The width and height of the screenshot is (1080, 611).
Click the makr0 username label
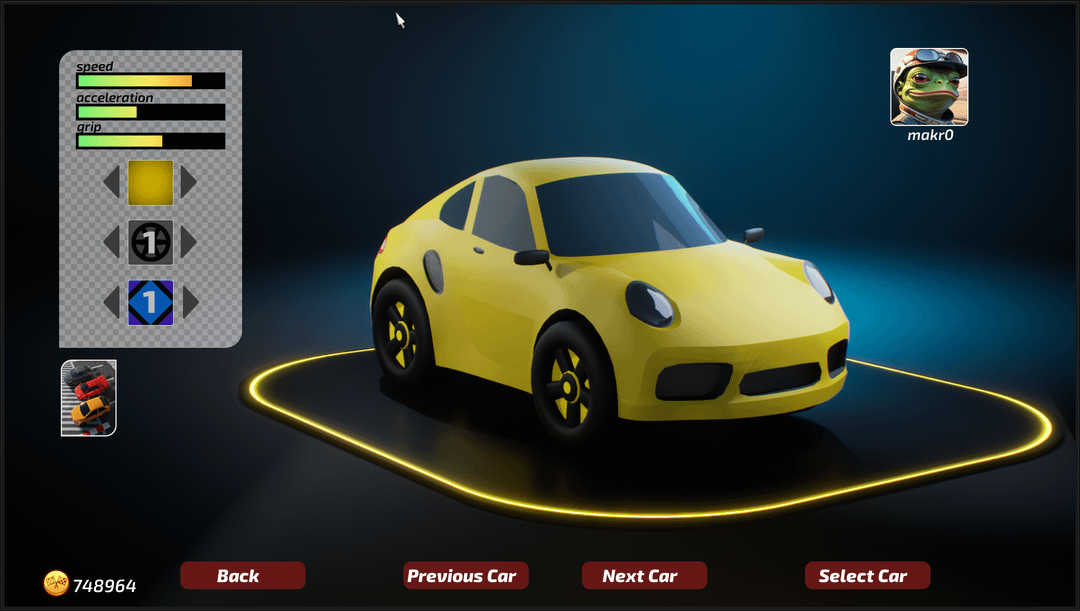929,135
